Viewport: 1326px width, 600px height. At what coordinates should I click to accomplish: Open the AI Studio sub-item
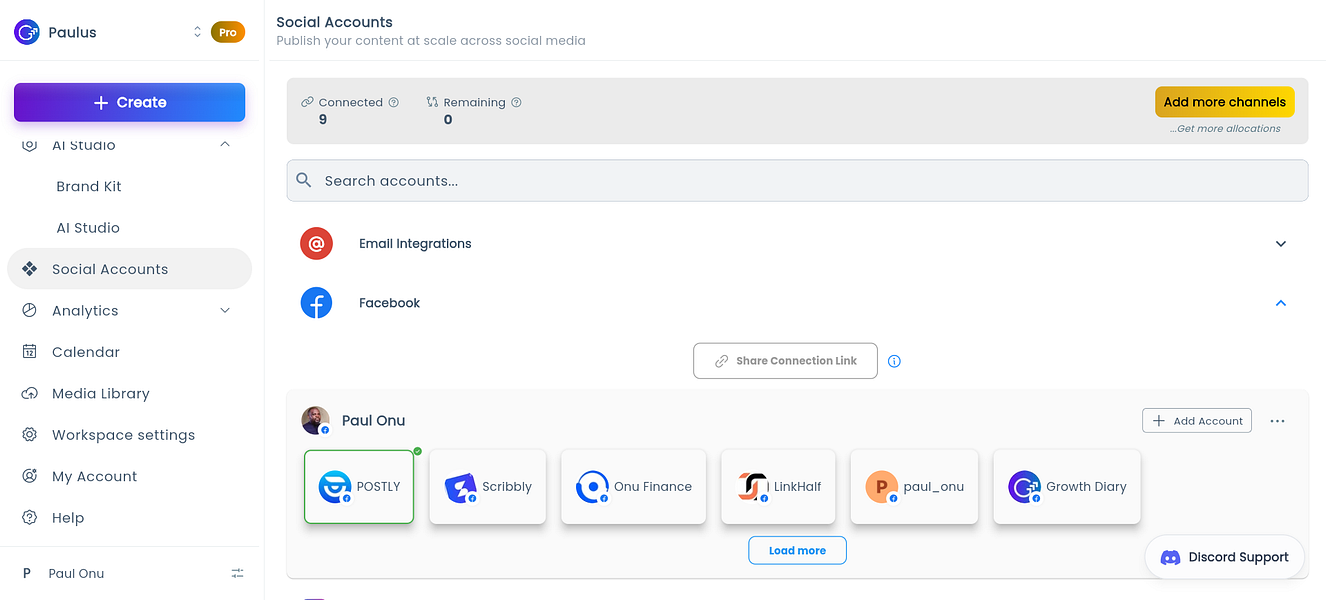[x=88, y=228]
